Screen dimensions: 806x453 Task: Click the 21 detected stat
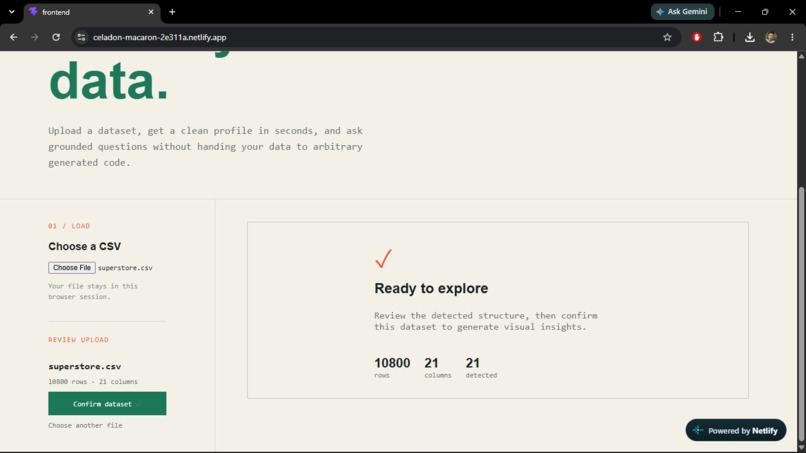[x=481, y=368]
